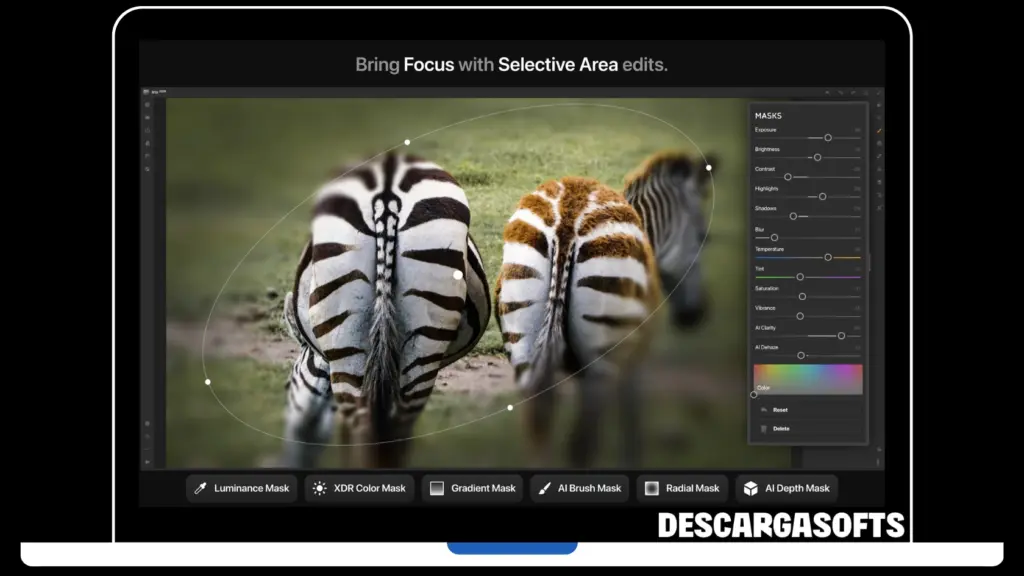
Task: Pick a color from the Color gradient swatch
Action: click(809, 377)
